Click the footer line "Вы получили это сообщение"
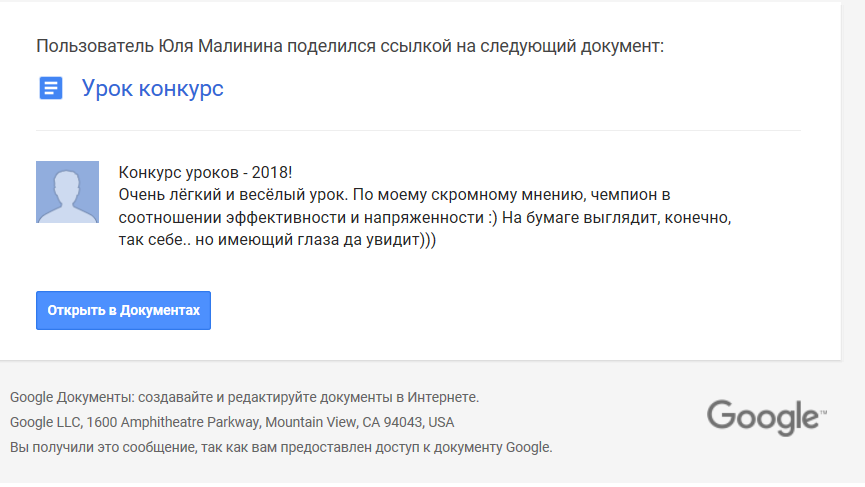 click(281, 447)
